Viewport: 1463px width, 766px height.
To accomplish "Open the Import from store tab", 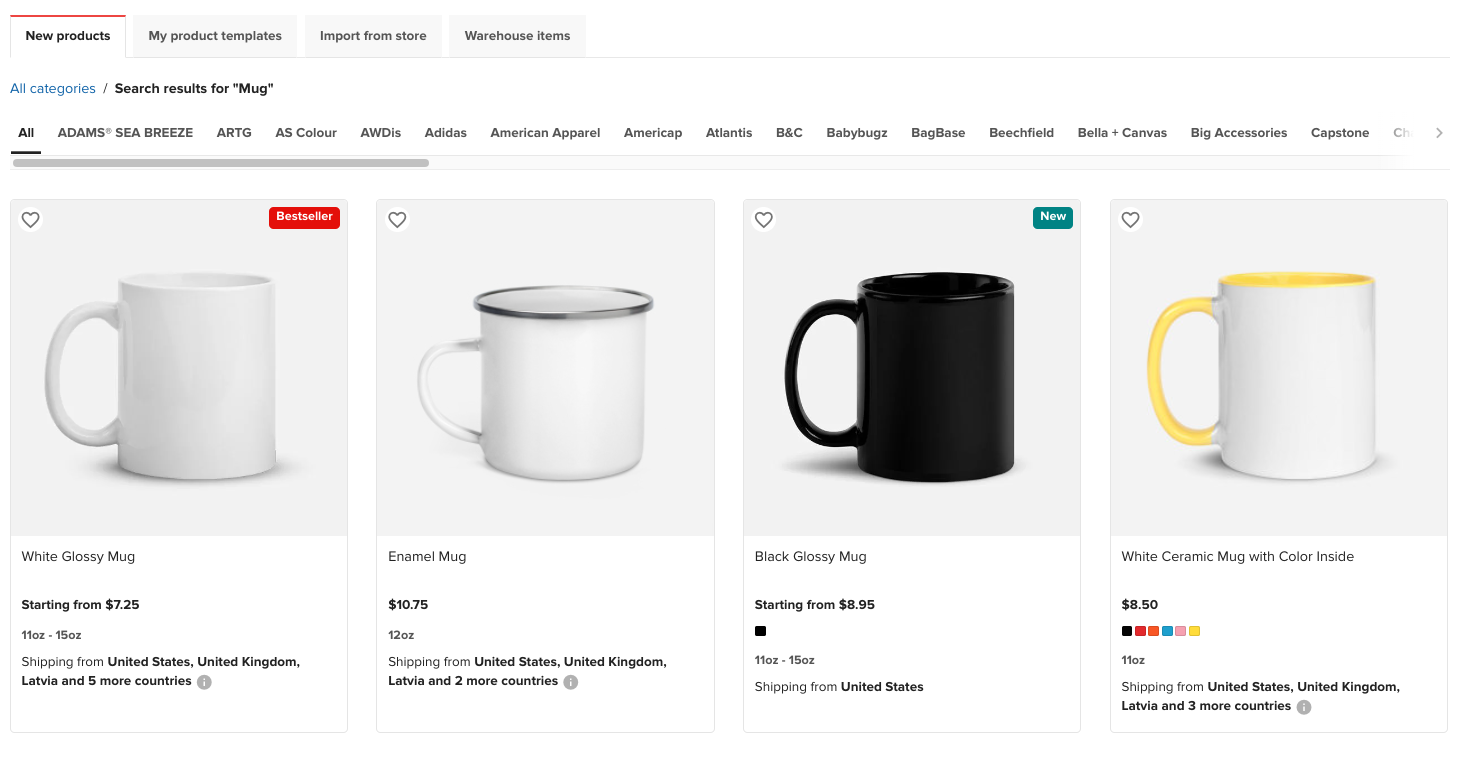I will tap(373, 36).
